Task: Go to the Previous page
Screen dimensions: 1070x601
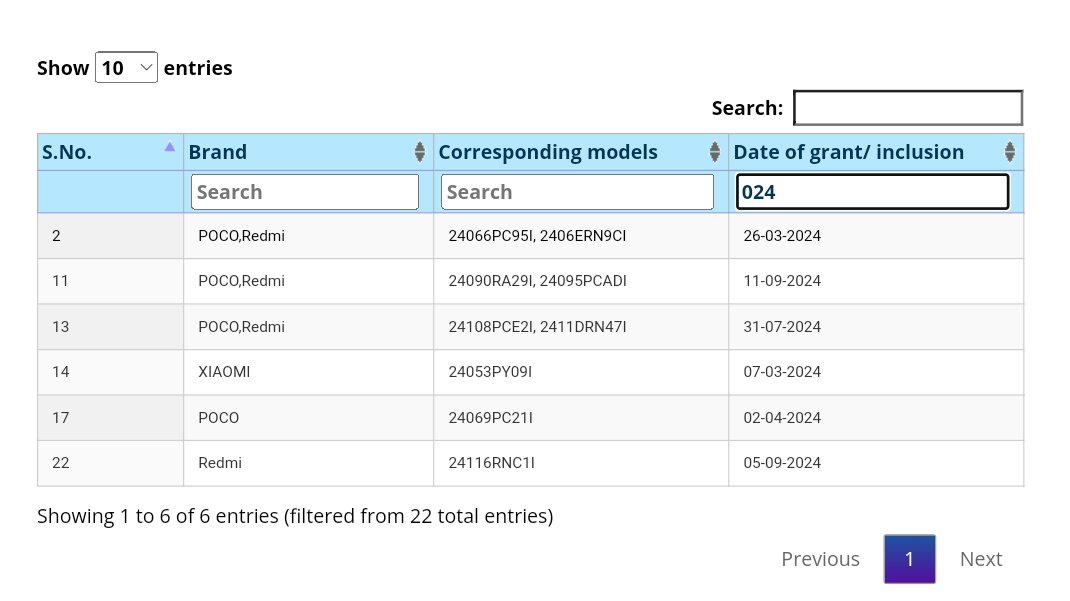Action: pos(820,559)
